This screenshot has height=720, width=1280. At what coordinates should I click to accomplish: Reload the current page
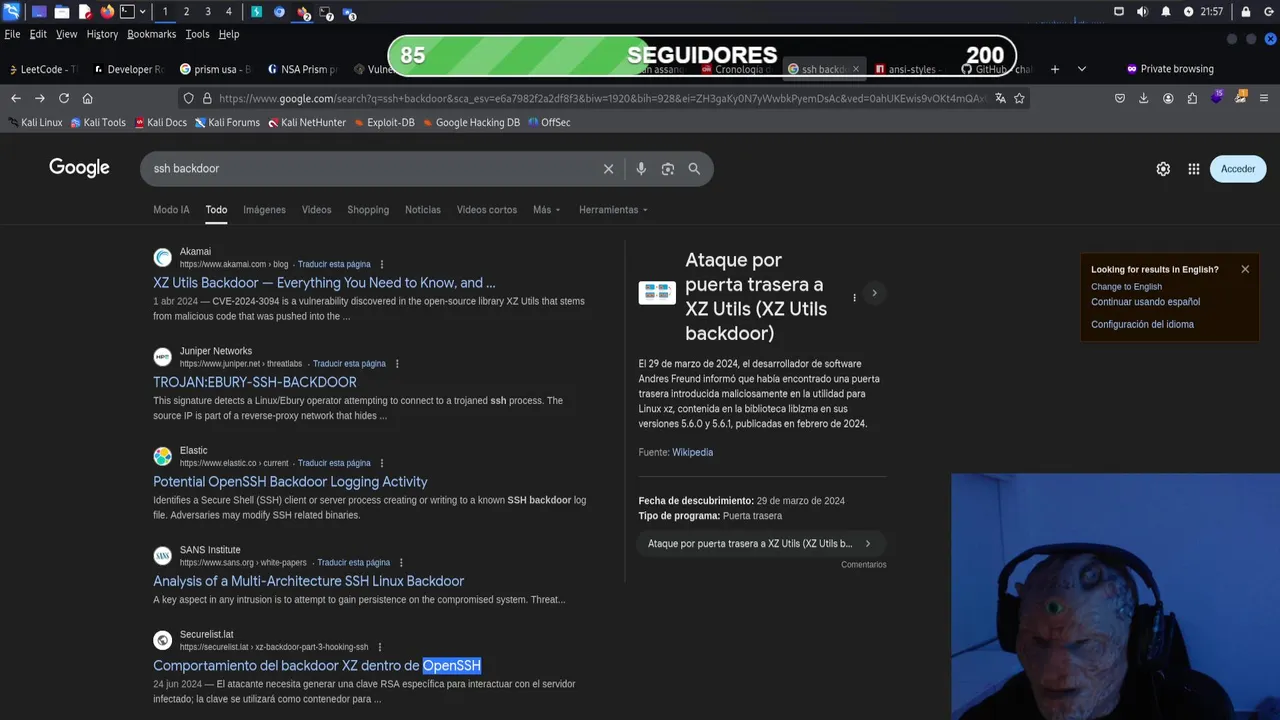pyautogui.click(x=63, y=98)
